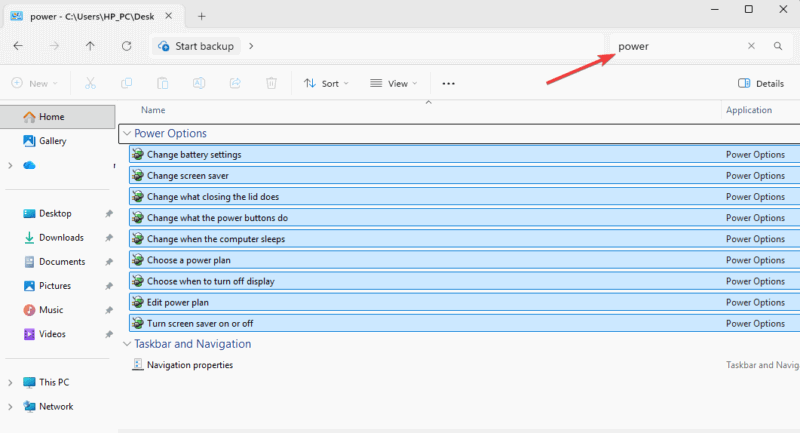
Task: Click the Refresh icon in navigation bar
Action: (x=126, y=46)
